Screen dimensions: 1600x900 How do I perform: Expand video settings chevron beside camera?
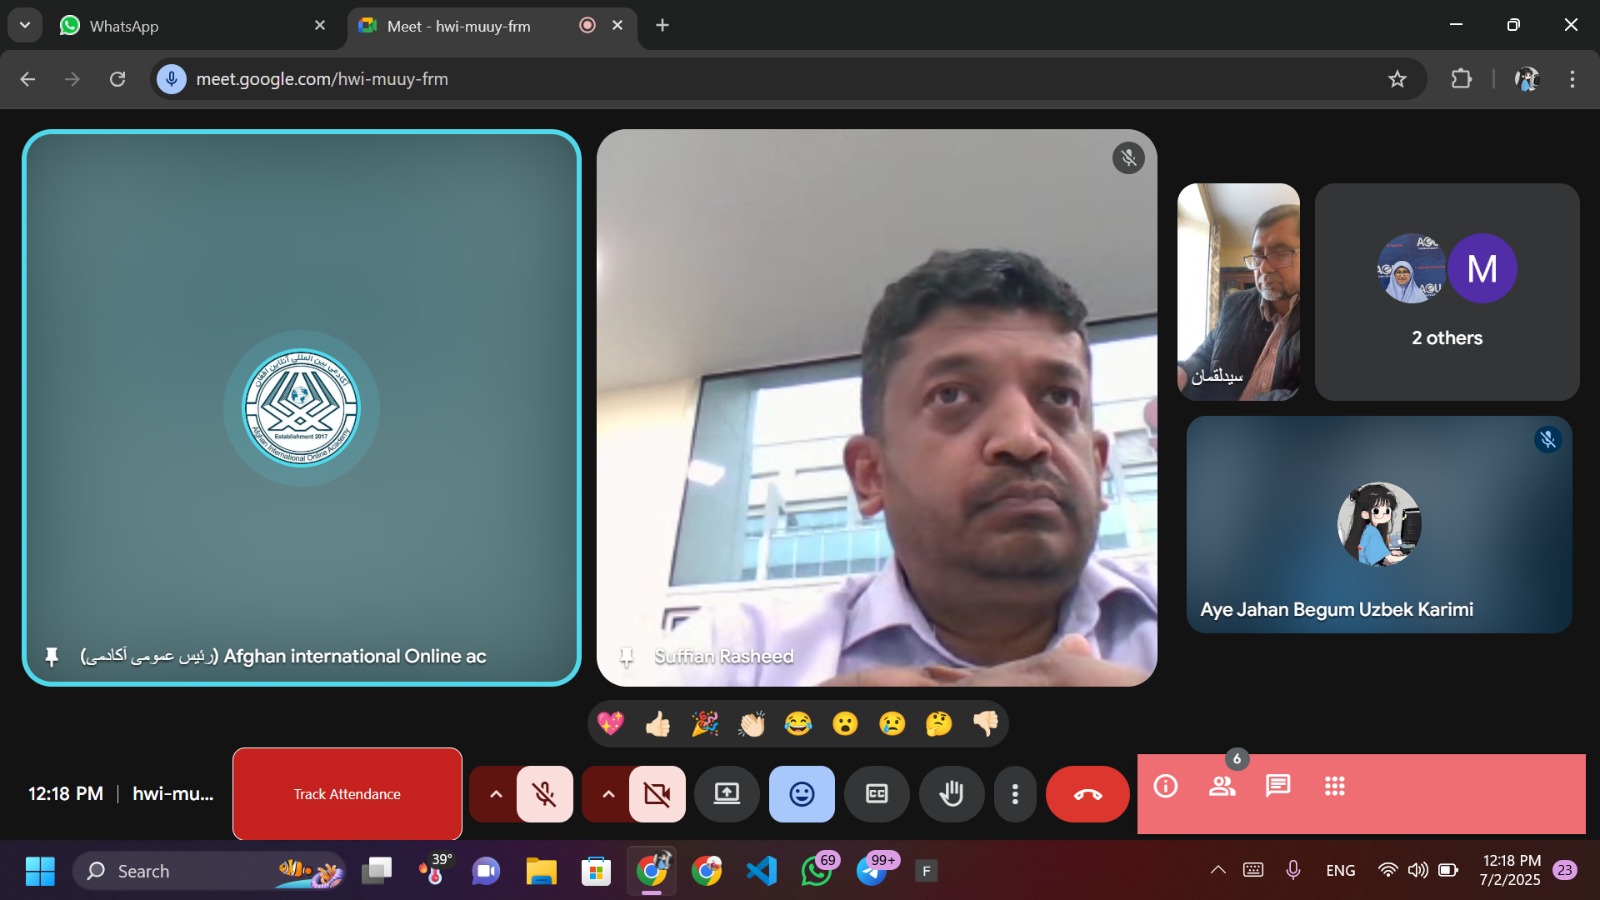608,794
